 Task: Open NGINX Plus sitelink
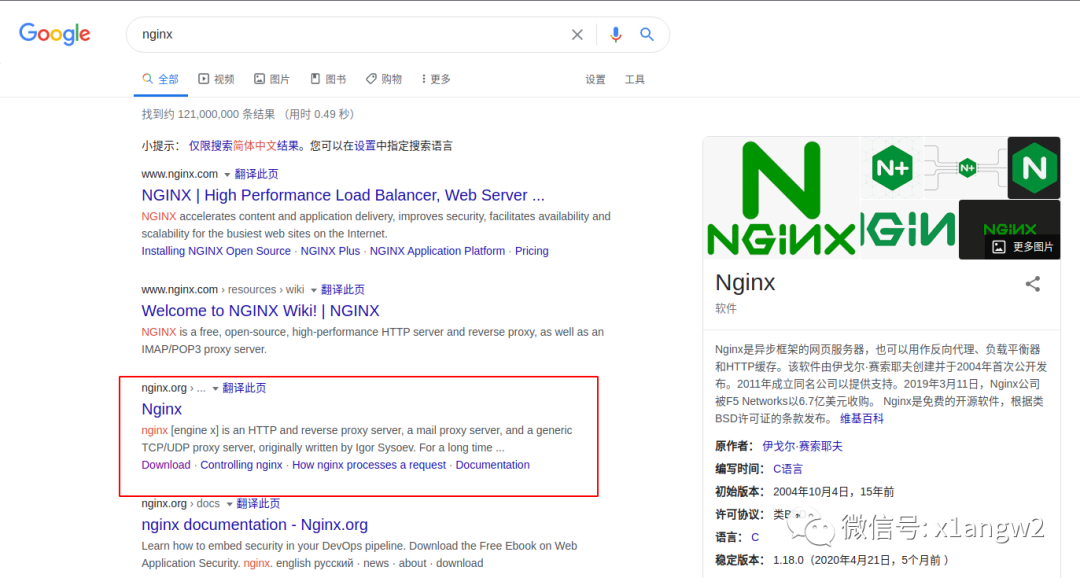click(x=330, y=251)
